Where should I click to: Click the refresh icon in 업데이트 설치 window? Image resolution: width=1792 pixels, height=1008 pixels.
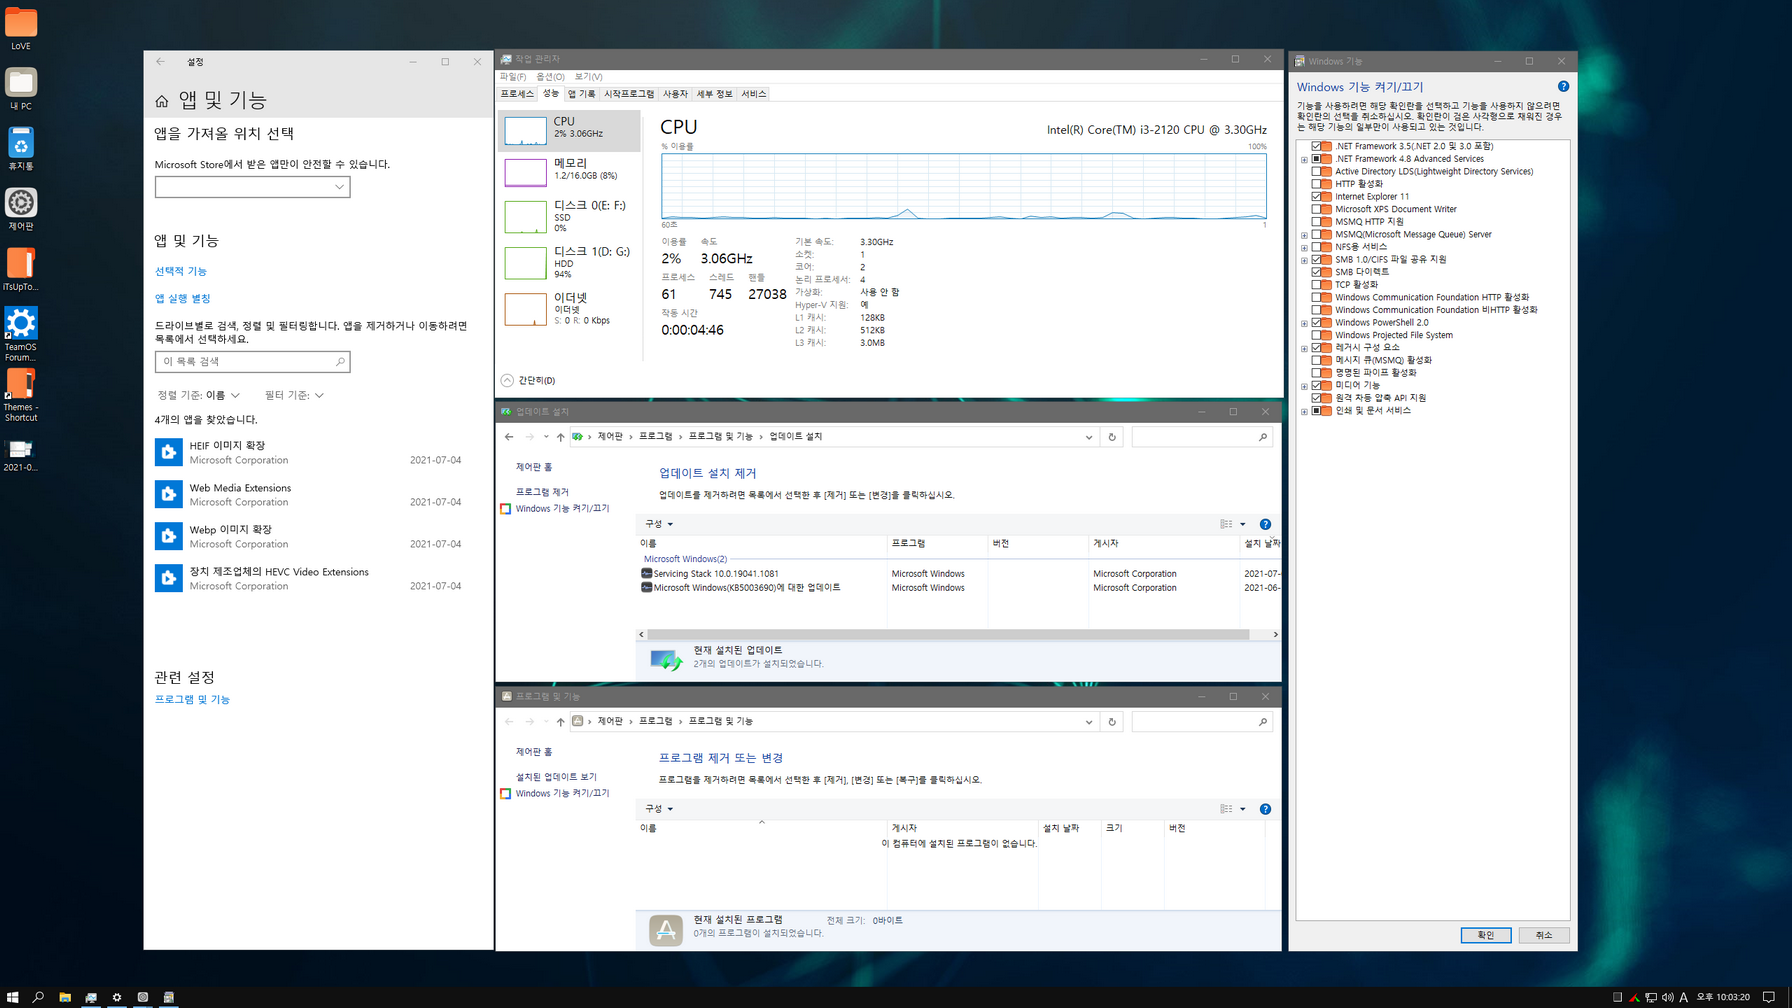pos(1112,437)
